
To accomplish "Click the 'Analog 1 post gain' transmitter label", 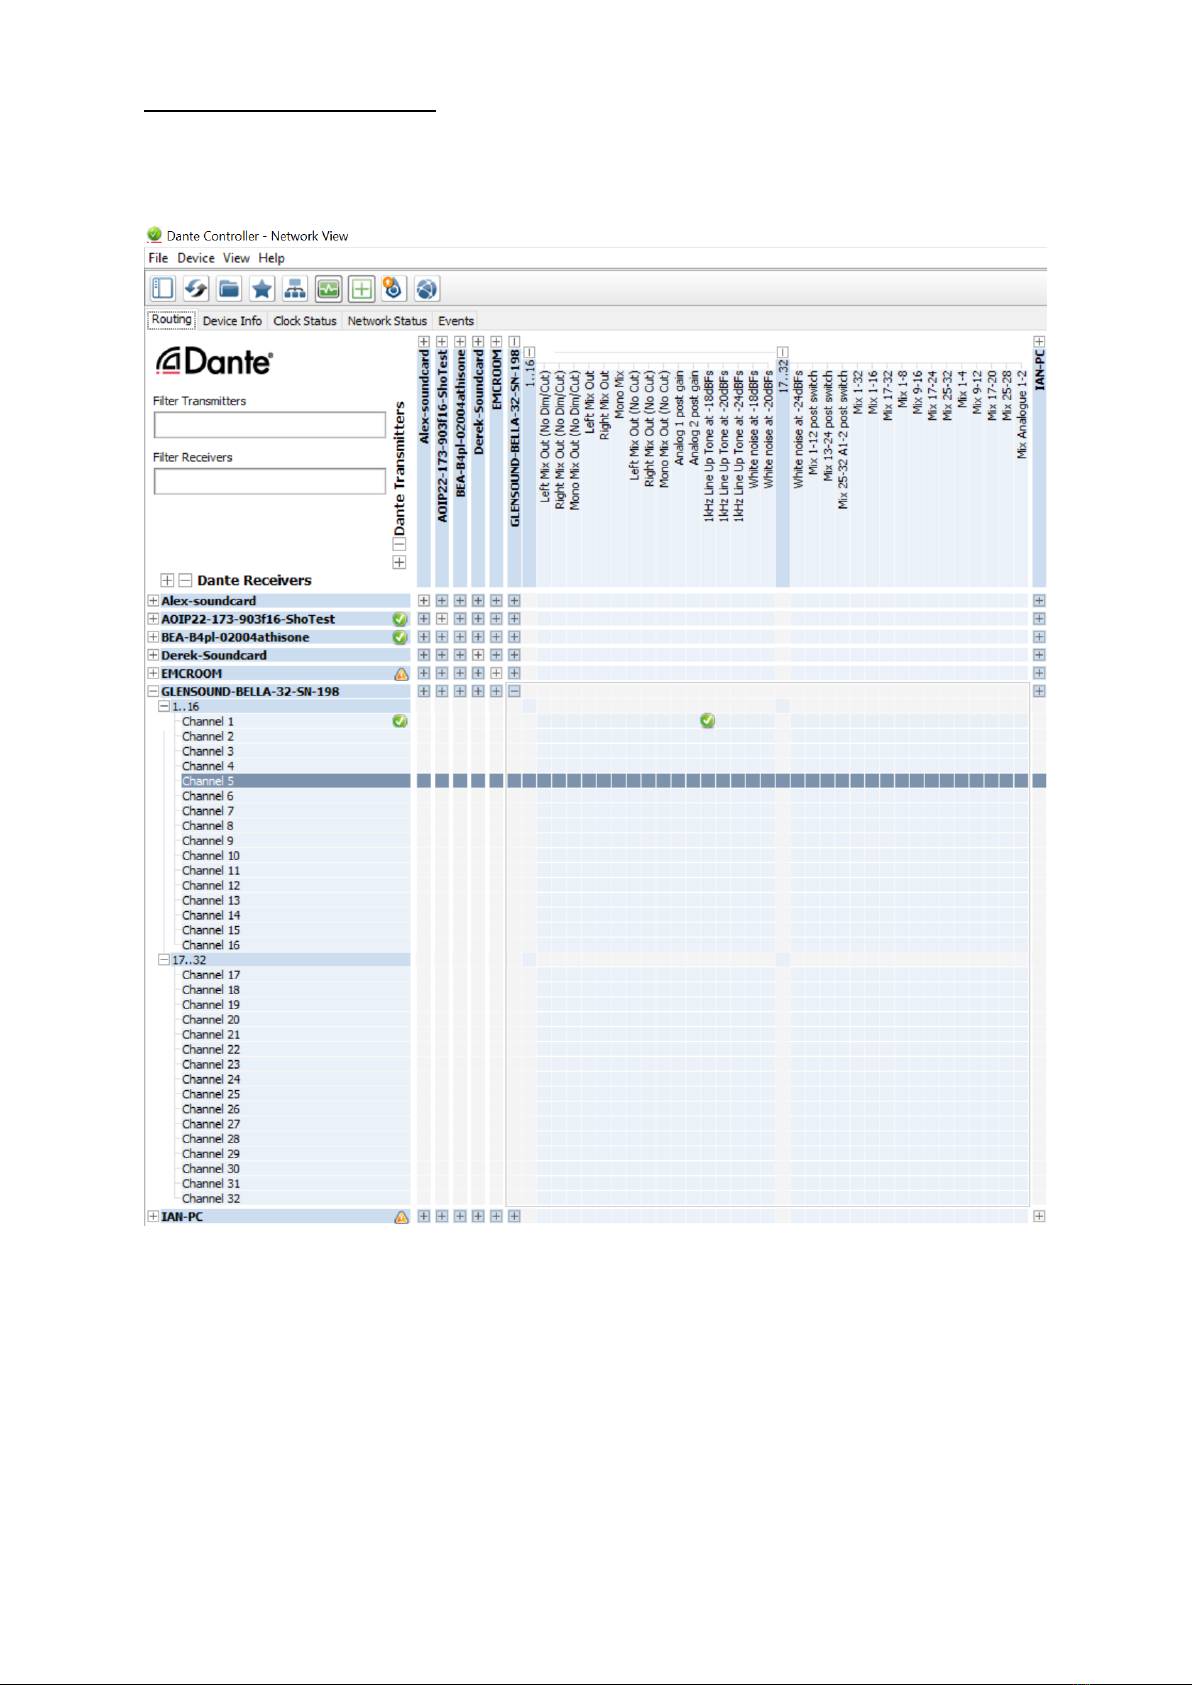I will [679, 417].
